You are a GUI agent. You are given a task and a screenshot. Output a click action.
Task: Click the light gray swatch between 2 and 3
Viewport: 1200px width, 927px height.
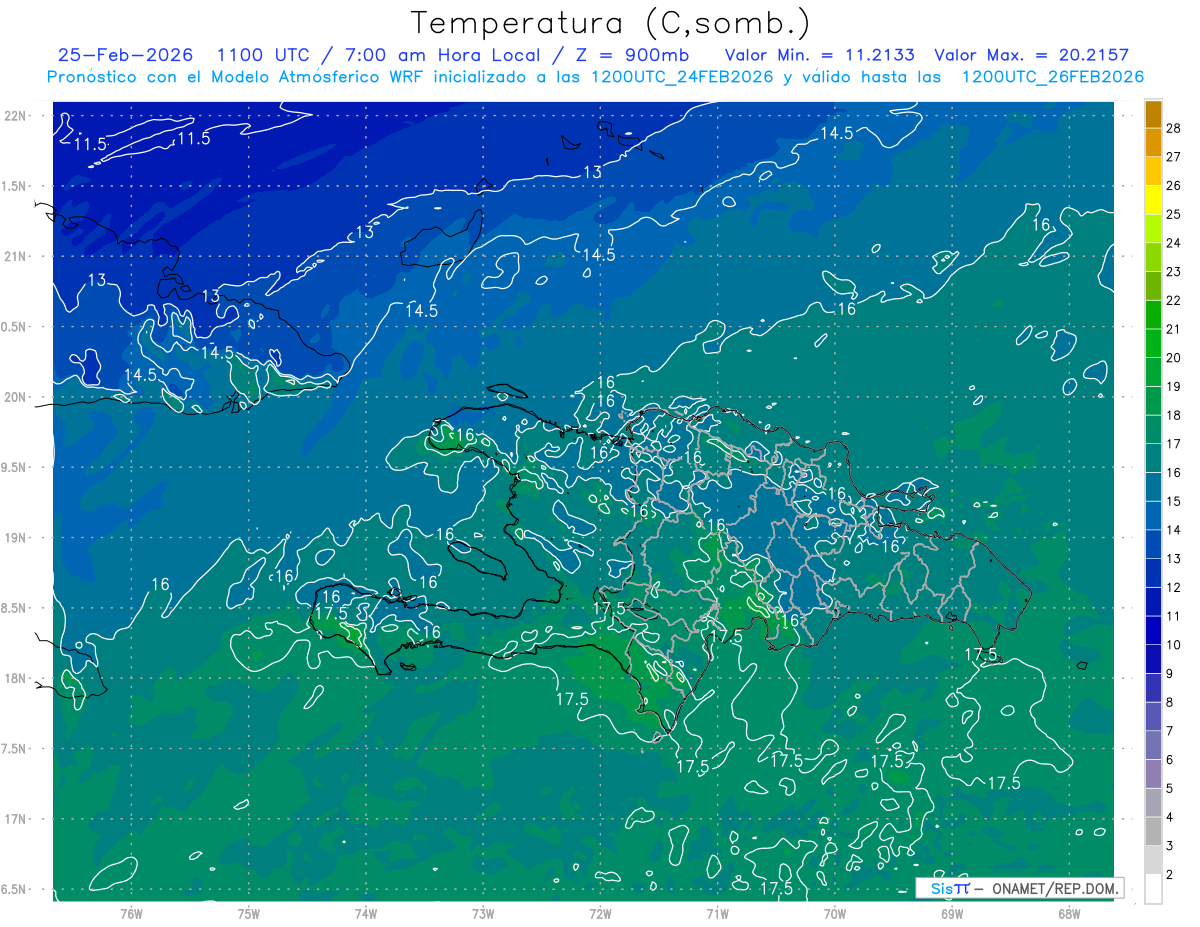pos(1153,861)
